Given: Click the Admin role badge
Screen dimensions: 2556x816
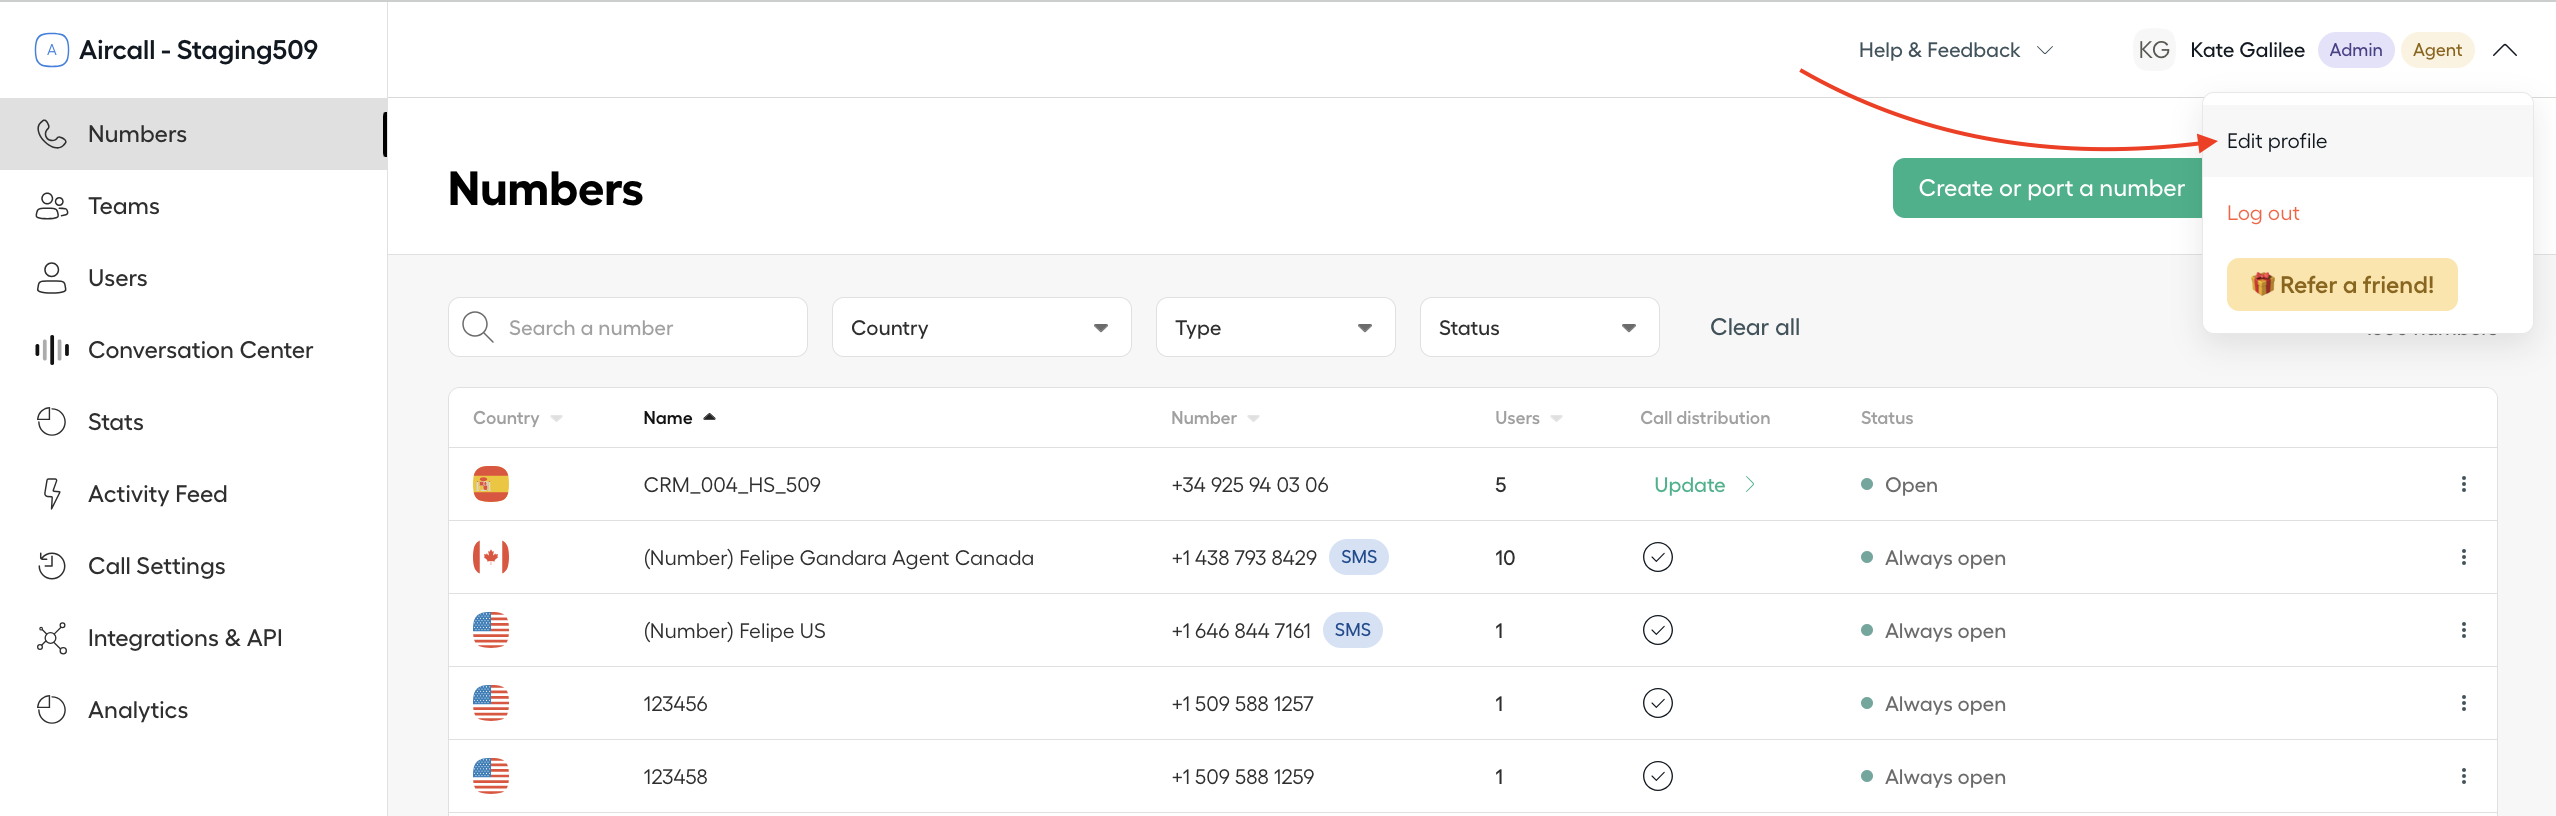Looking at the screenshot, I should tap(2356, 50).
